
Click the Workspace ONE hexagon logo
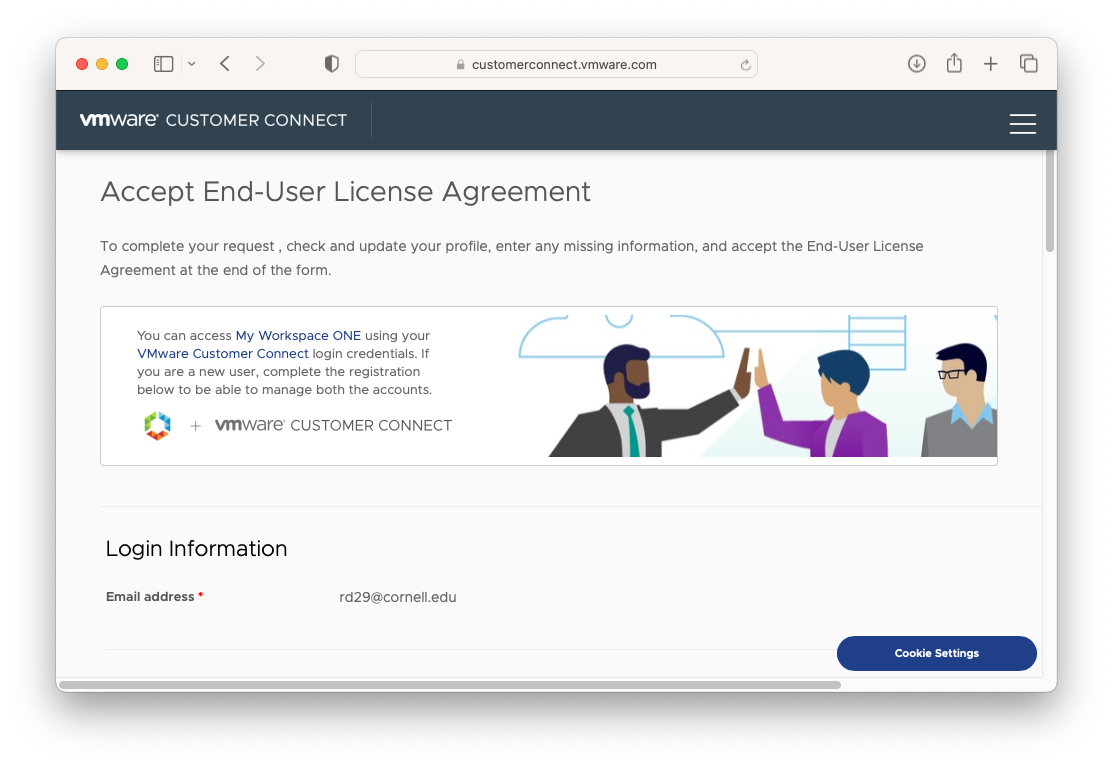(x=157, y=425)
